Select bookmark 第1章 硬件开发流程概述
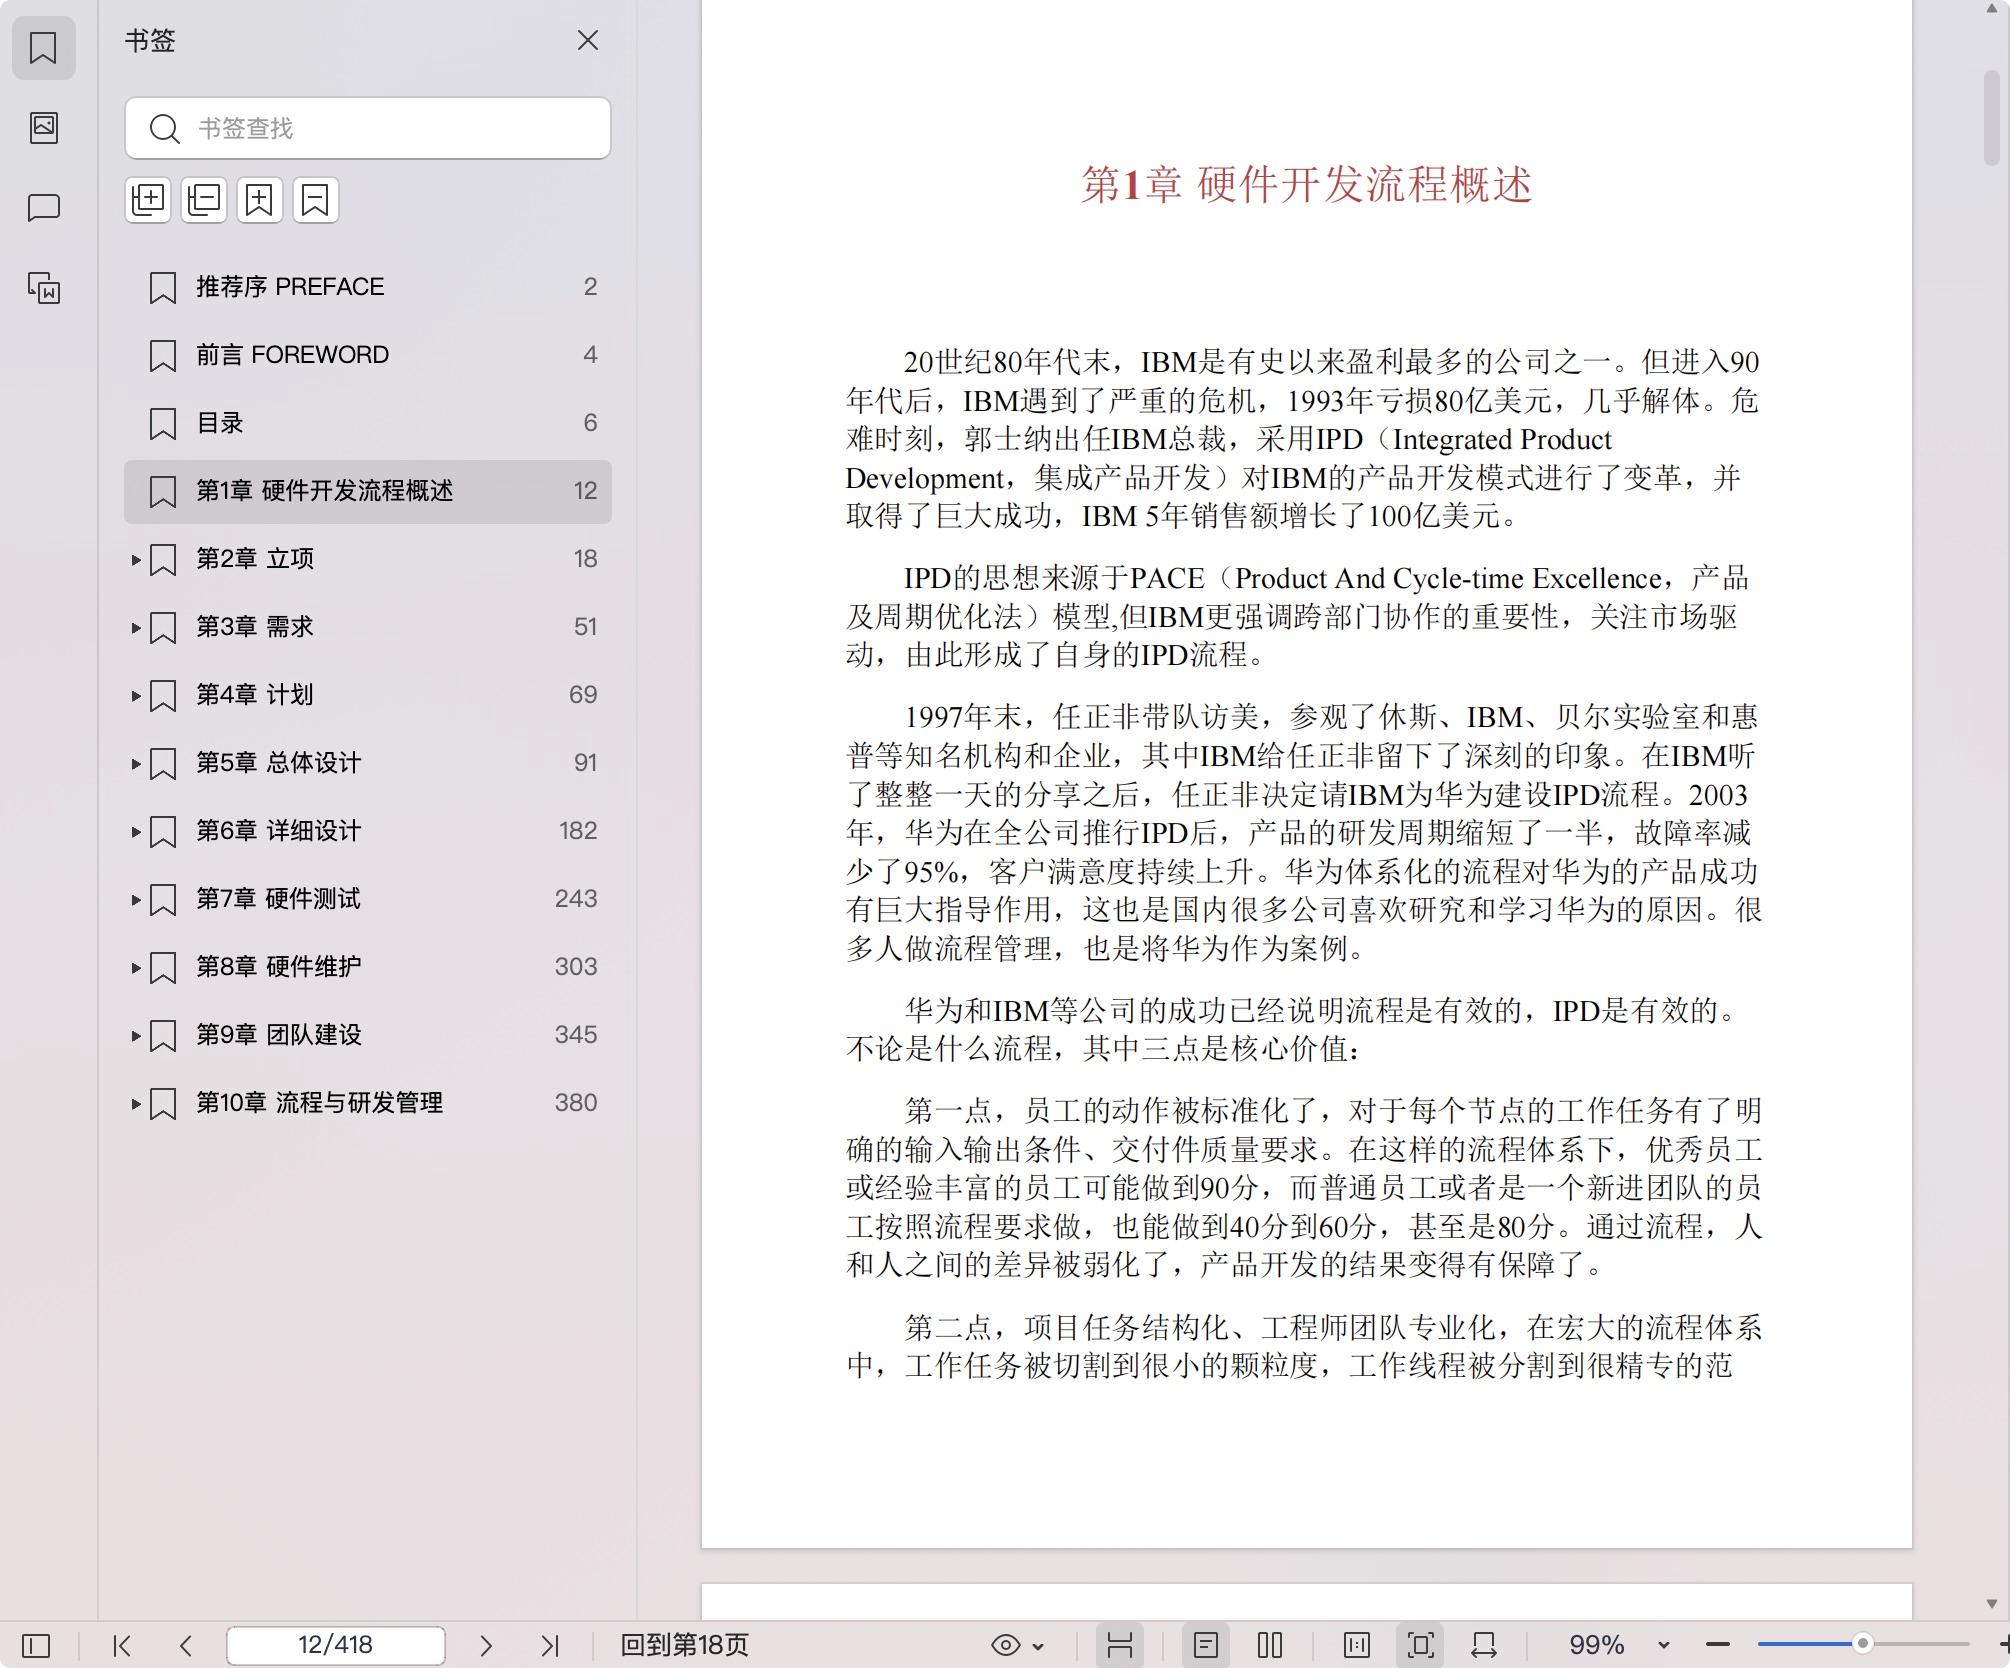The image size is (2010, 1668). click(x=368, y=491)
